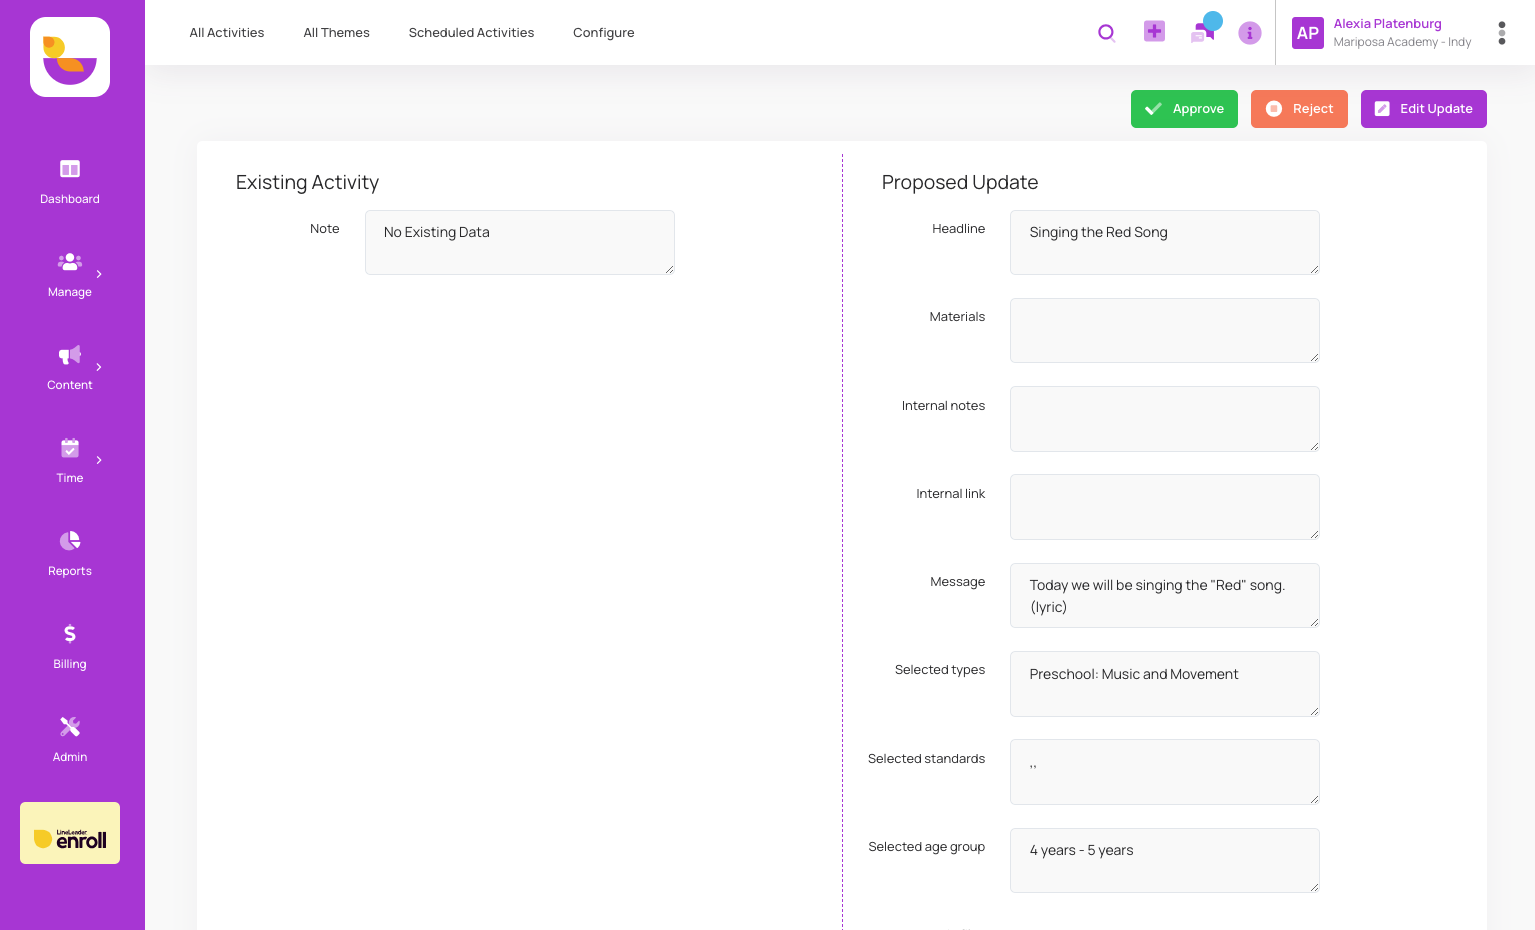
Task: Open messages via the chat bubbles icon
Action: pyautogui.click(x=1201, y=32)
